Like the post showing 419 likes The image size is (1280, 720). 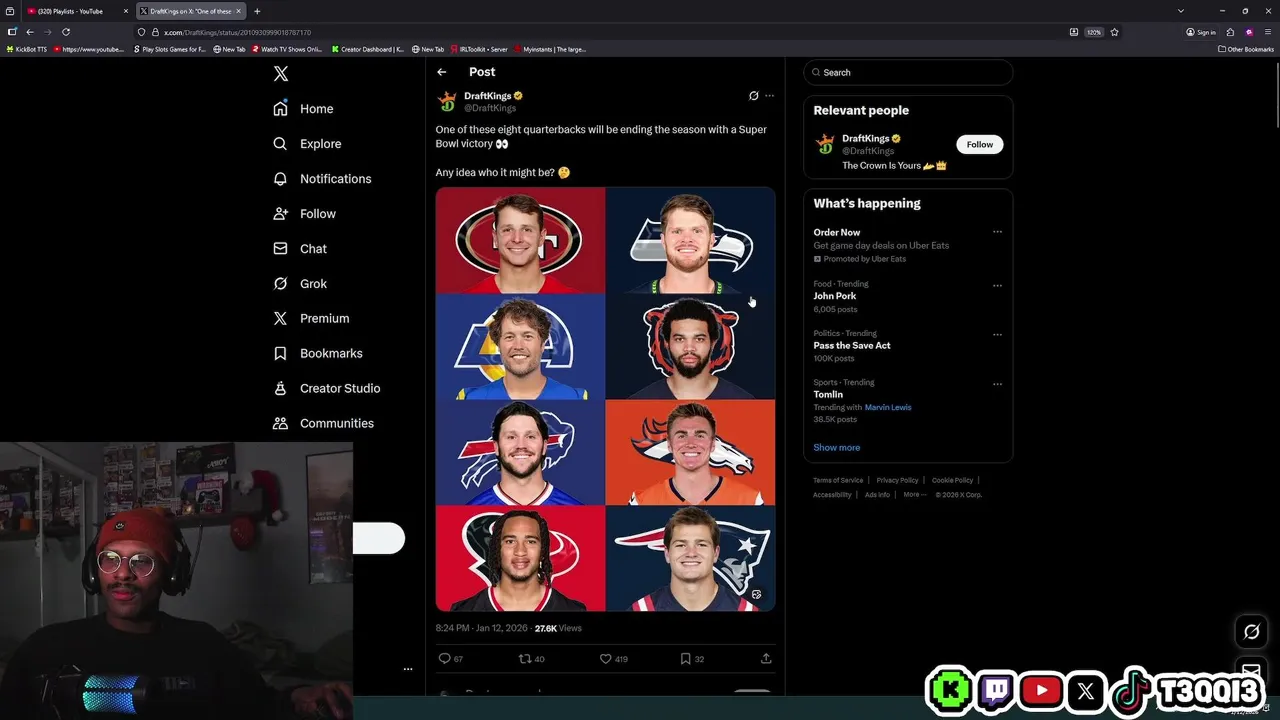(x=605, y=659)
